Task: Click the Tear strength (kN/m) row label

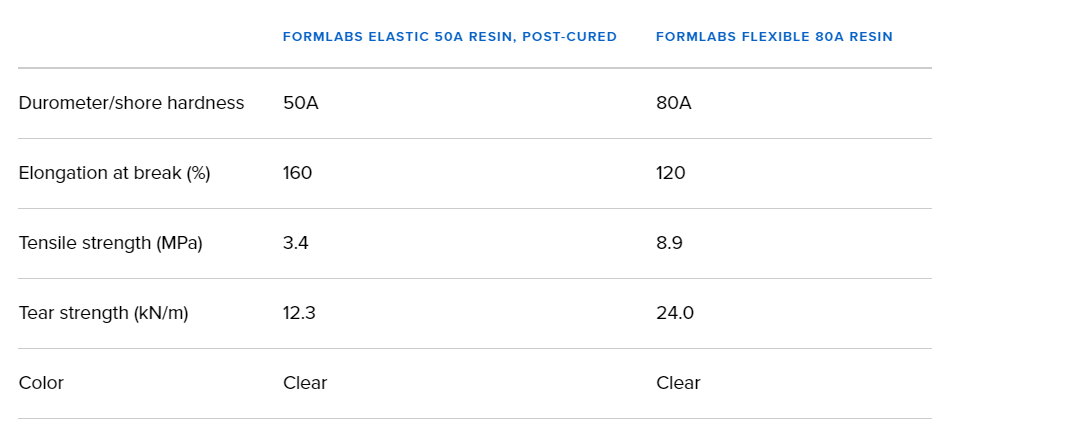Action: click(103, 313)
